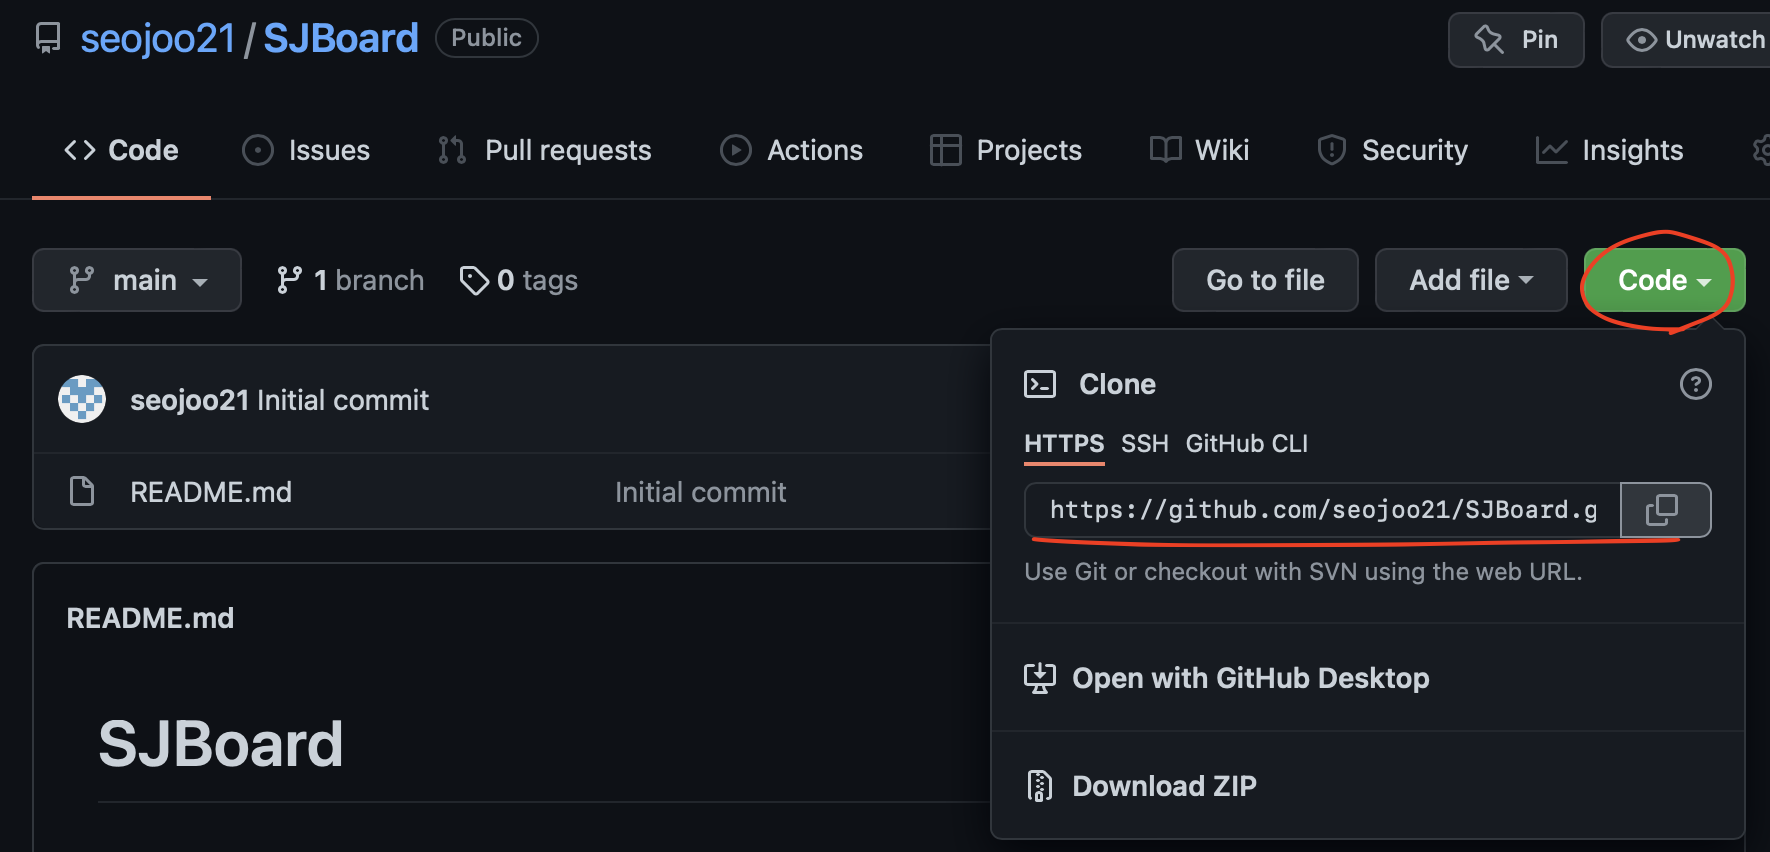Open the Wiki tab
The image size is (1770, 852).
[x=1199, y=150]
